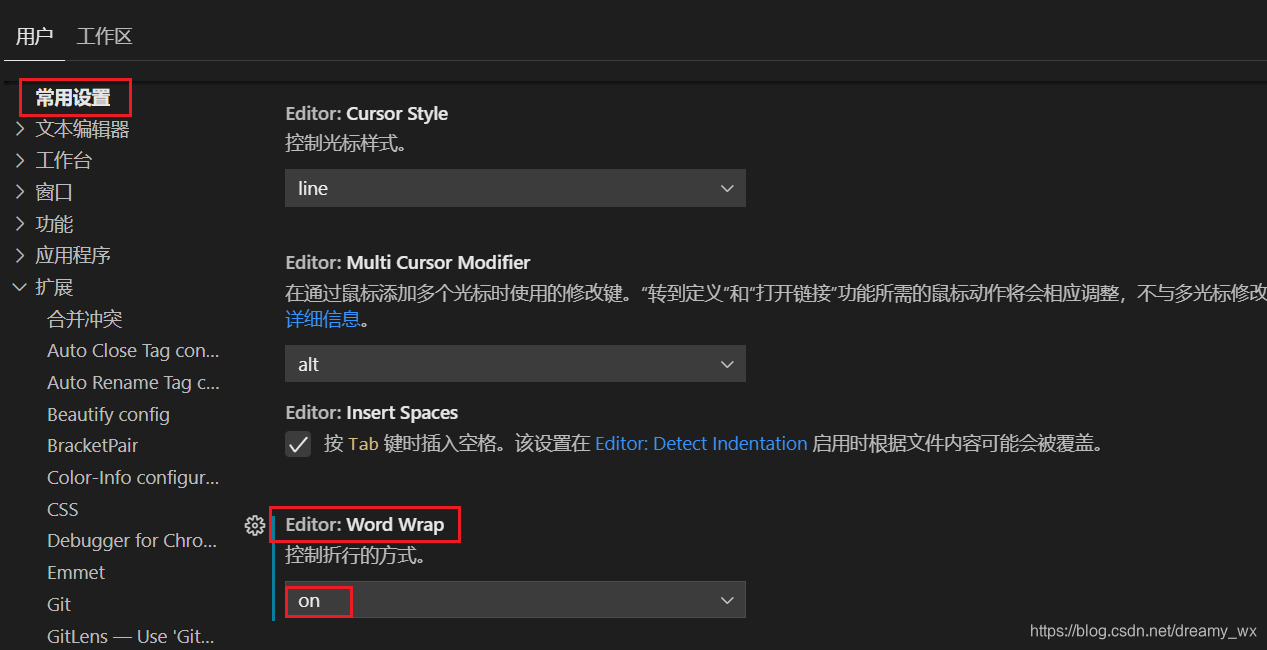Open Debugger for Chrome settings entry
The height and width of the screenshot is (650, 1267).
pos(132,541)
